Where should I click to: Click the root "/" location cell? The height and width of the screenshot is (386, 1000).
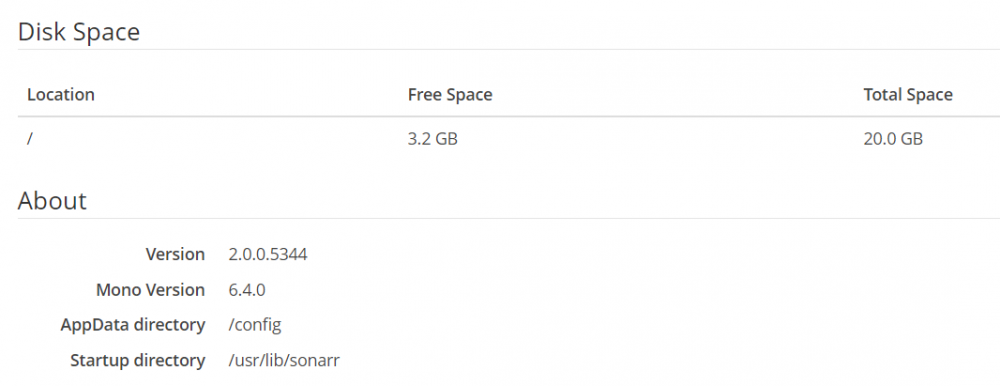(x=30, y=138)
